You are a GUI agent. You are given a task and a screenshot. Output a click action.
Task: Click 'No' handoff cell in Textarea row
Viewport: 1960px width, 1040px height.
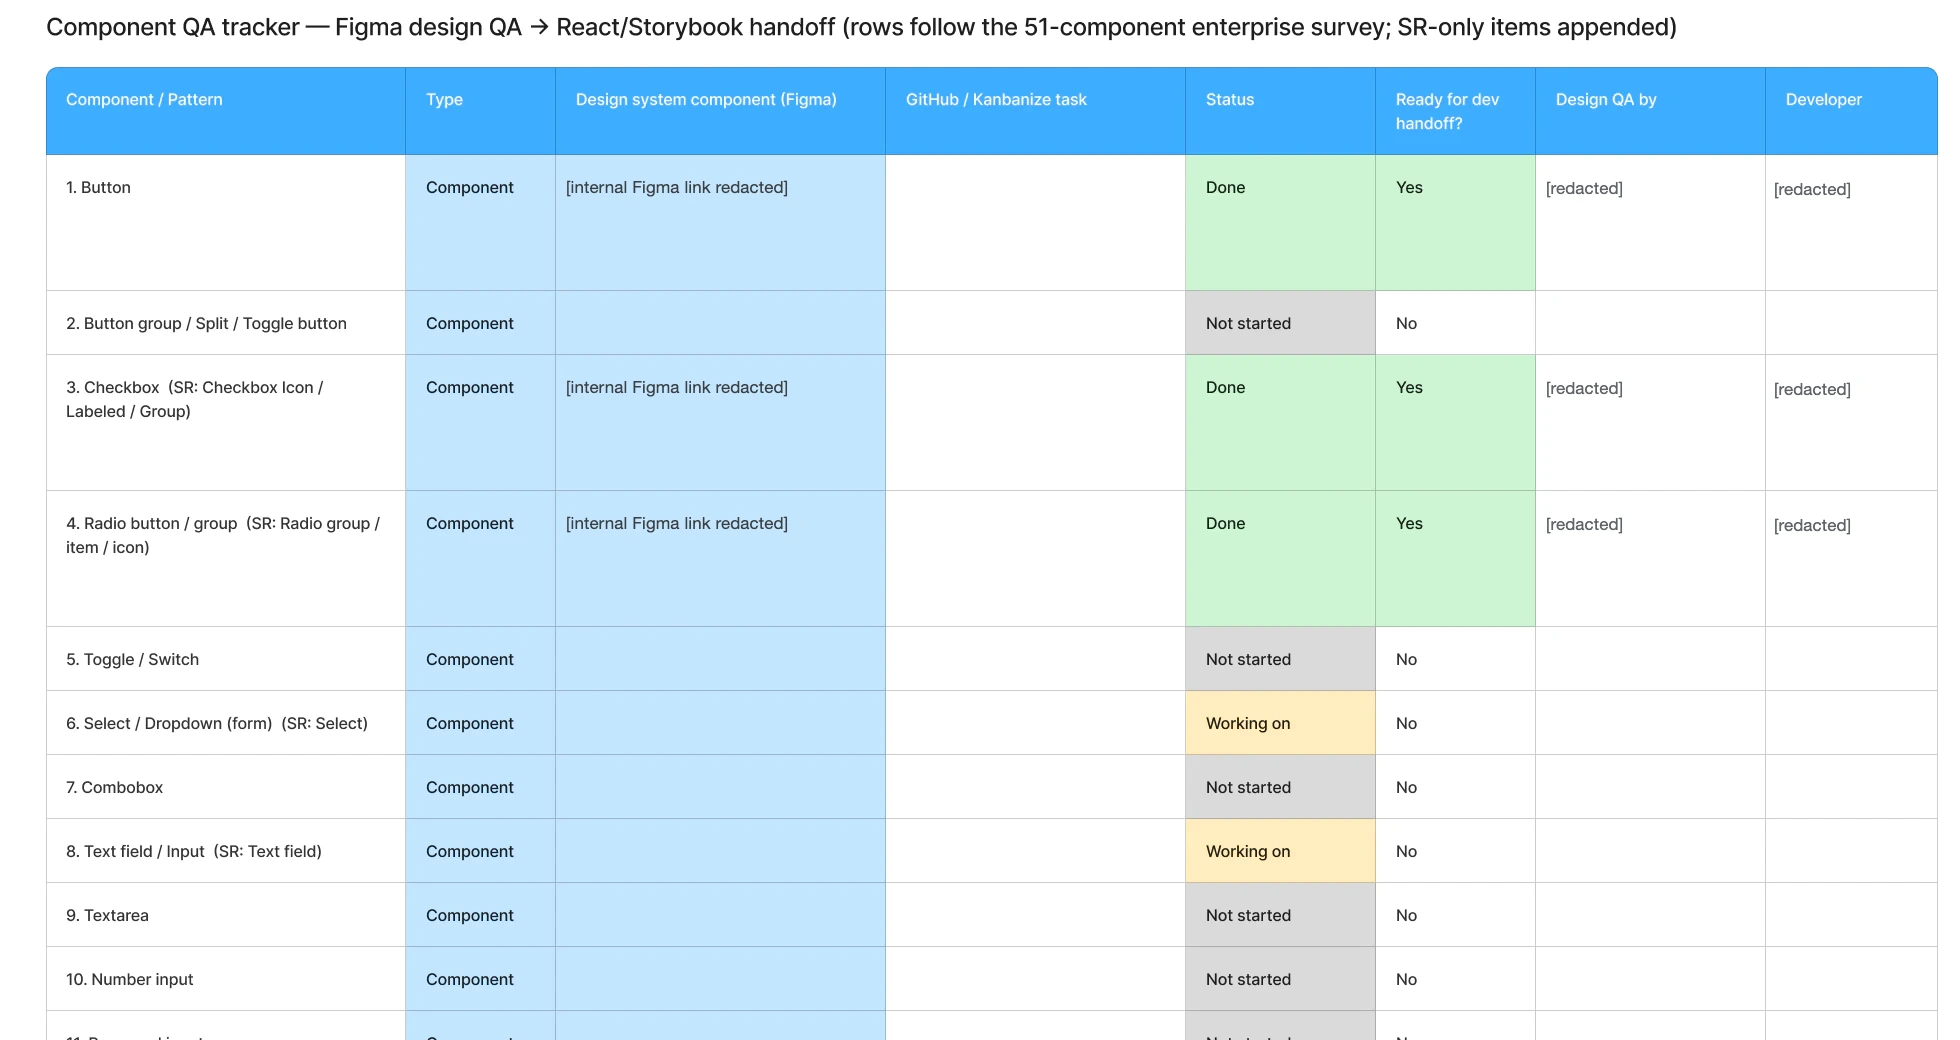click(1456, 915)
